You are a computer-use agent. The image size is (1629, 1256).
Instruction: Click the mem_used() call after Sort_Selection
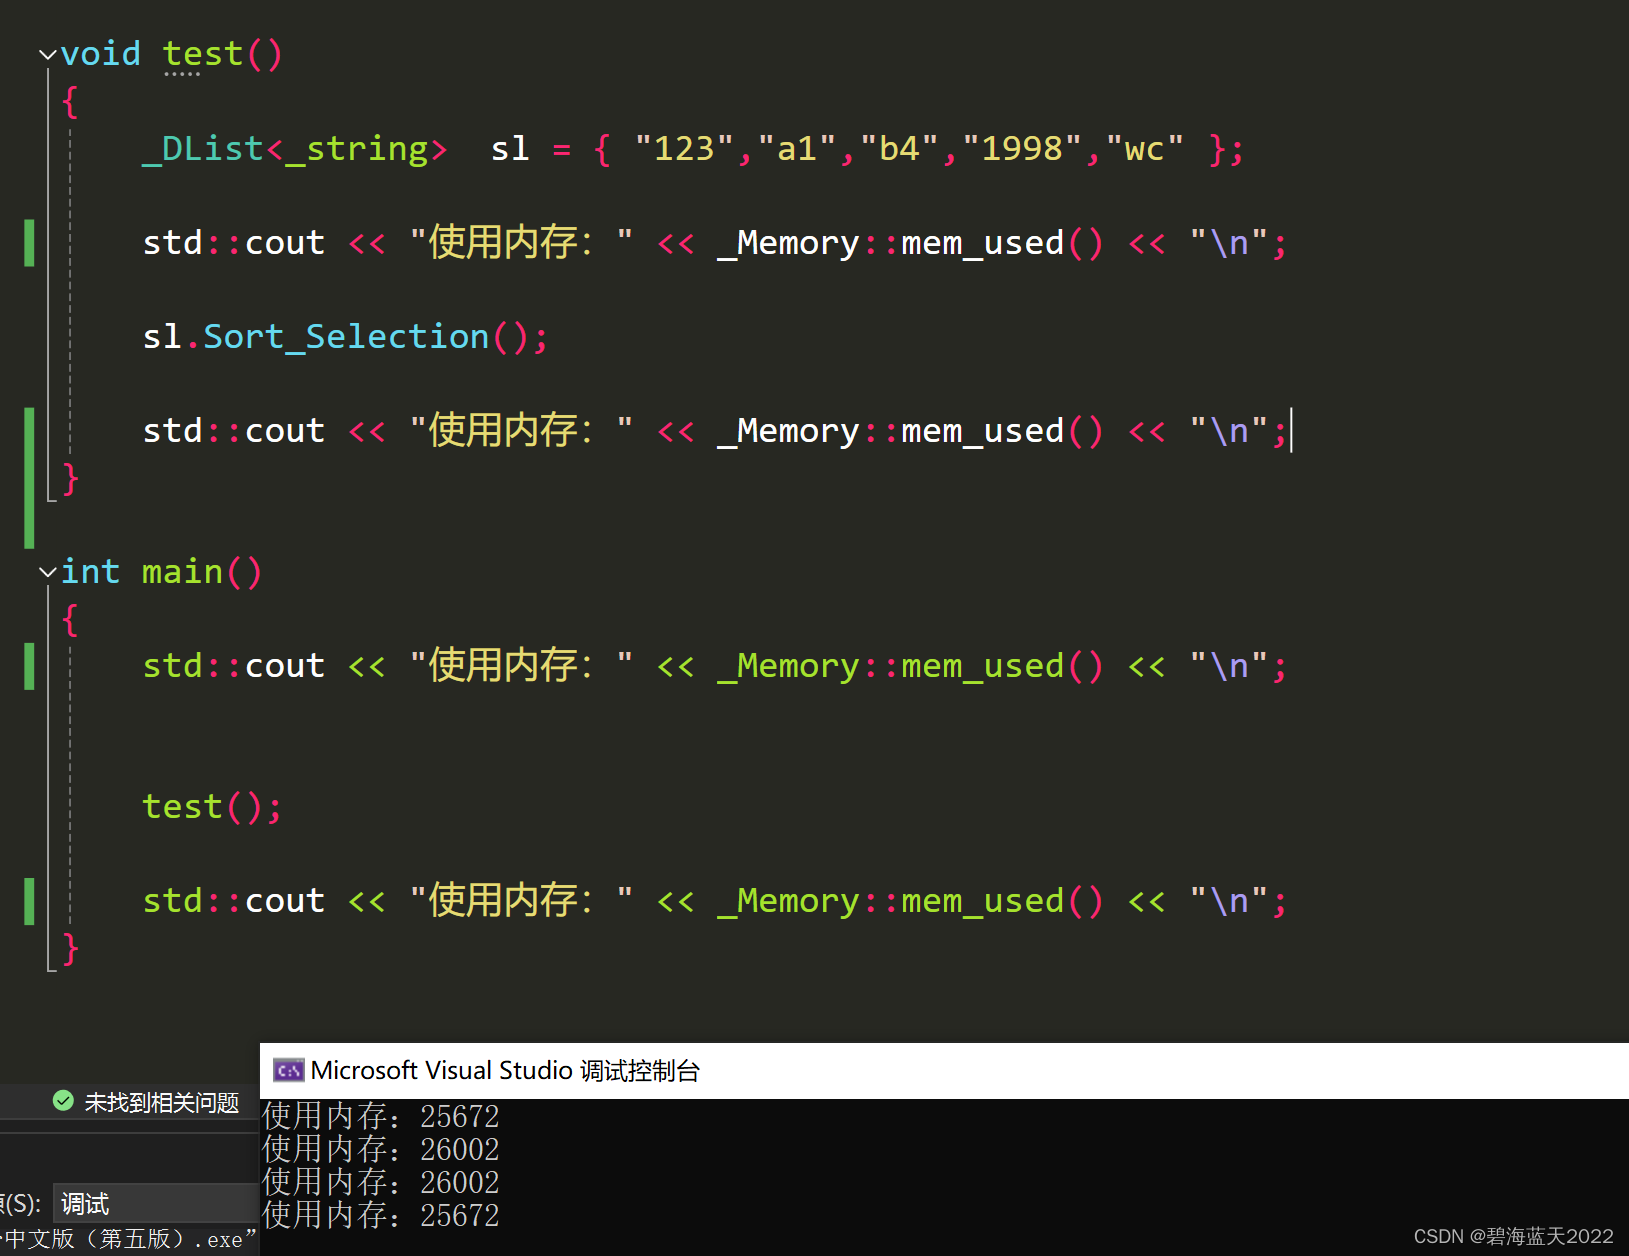tap(1002, 431)
